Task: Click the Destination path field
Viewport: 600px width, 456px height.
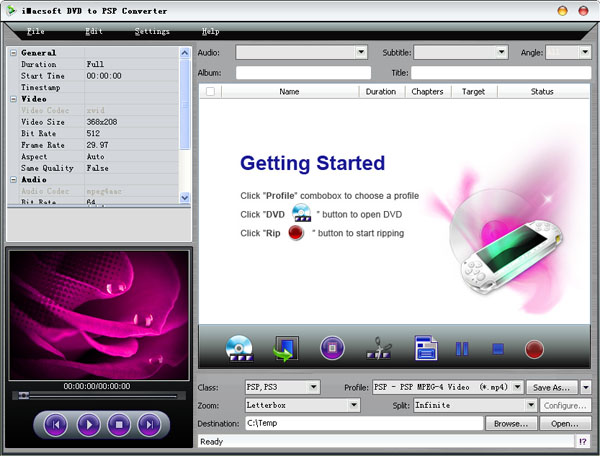Action: (x=364, y=423)
